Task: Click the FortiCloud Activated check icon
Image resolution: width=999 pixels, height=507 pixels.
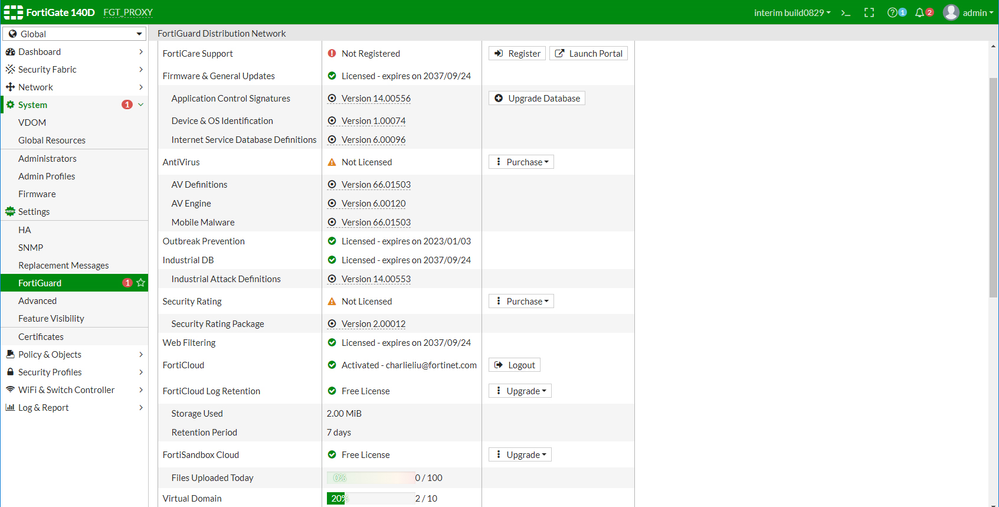Action: click(332, 365)
